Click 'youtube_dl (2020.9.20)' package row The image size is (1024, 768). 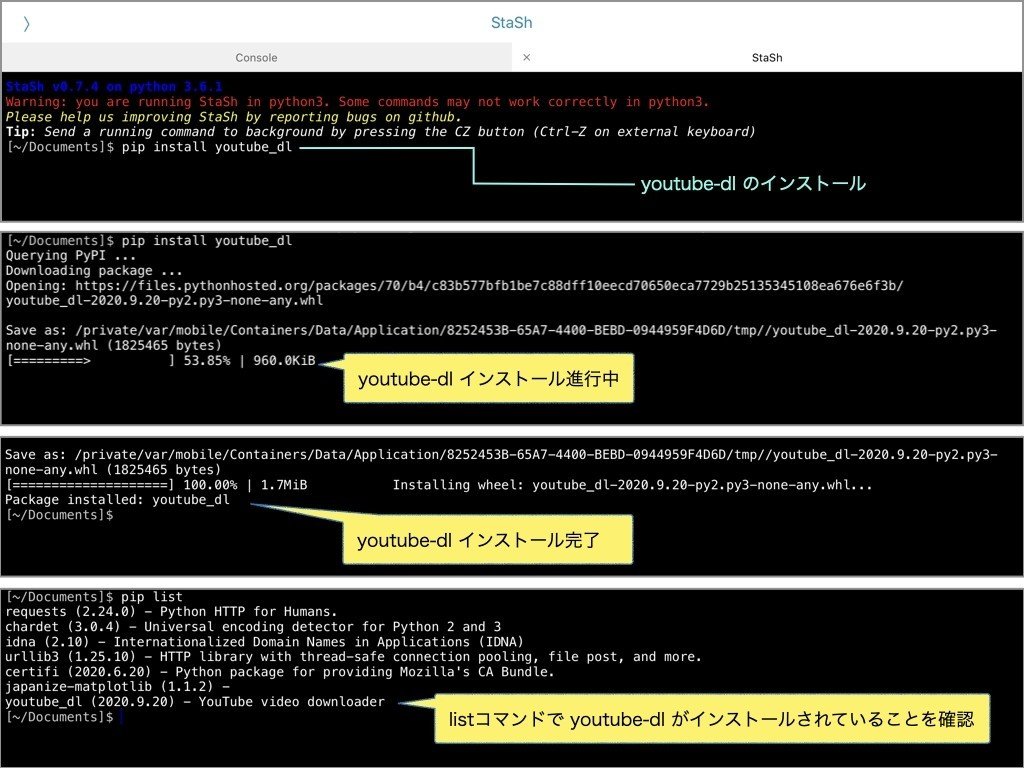point(195,702)
